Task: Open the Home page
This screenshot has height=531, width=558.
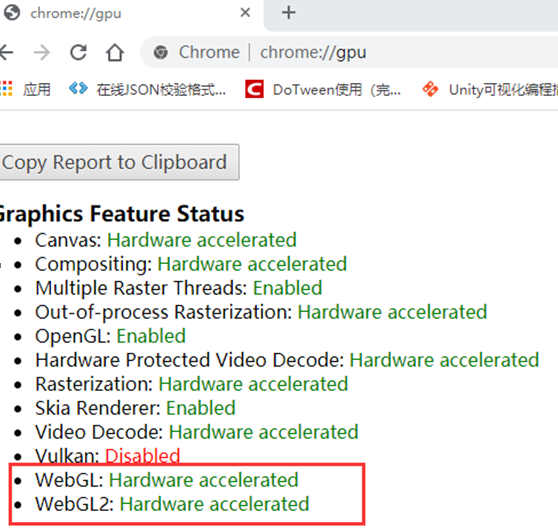Action: coord(115,53)
